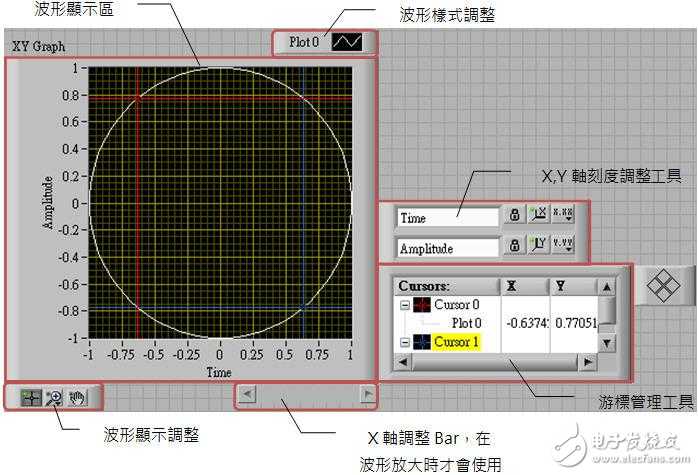Image resolution: width=698 pixels, height=475 pixels.
Task: Click the Plot 0 legend label
Action: pyautogui.click(x=304, y=42)
